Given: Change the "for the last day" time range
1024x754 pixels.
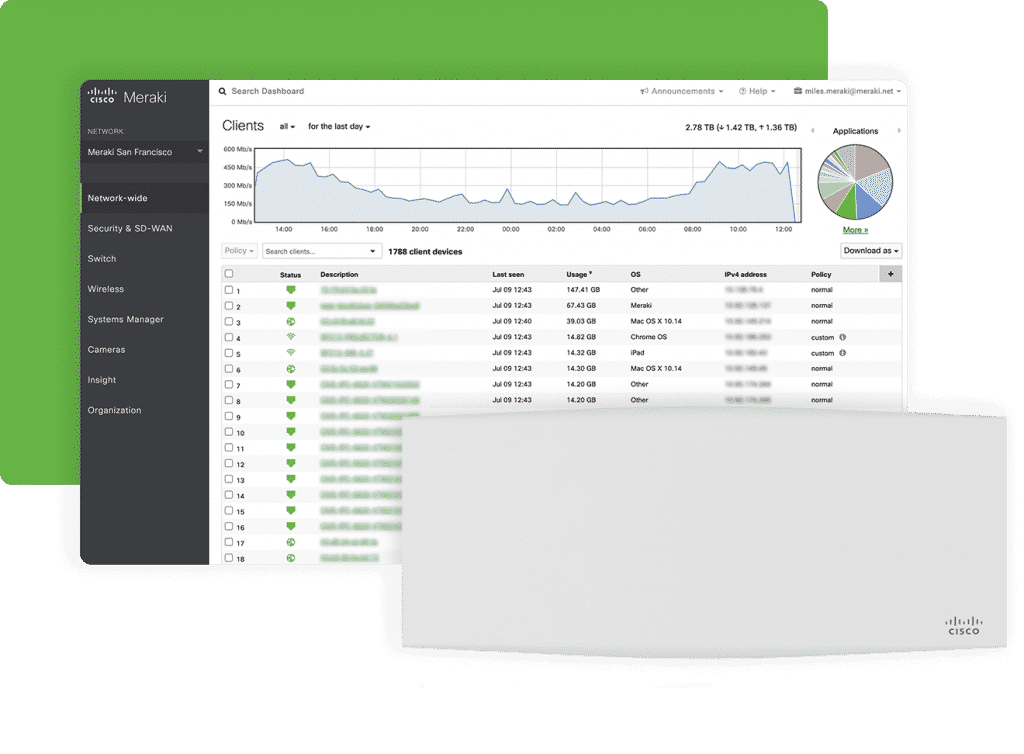Looking at the screenshot, I should click(339, 127).
